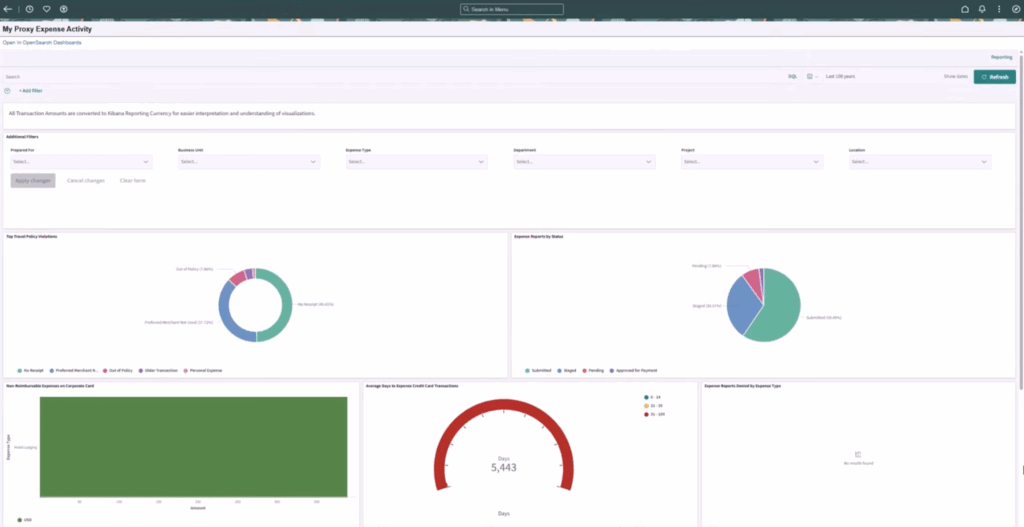
Task: Open favorites heart icon
Action: [x=46, y=9]
